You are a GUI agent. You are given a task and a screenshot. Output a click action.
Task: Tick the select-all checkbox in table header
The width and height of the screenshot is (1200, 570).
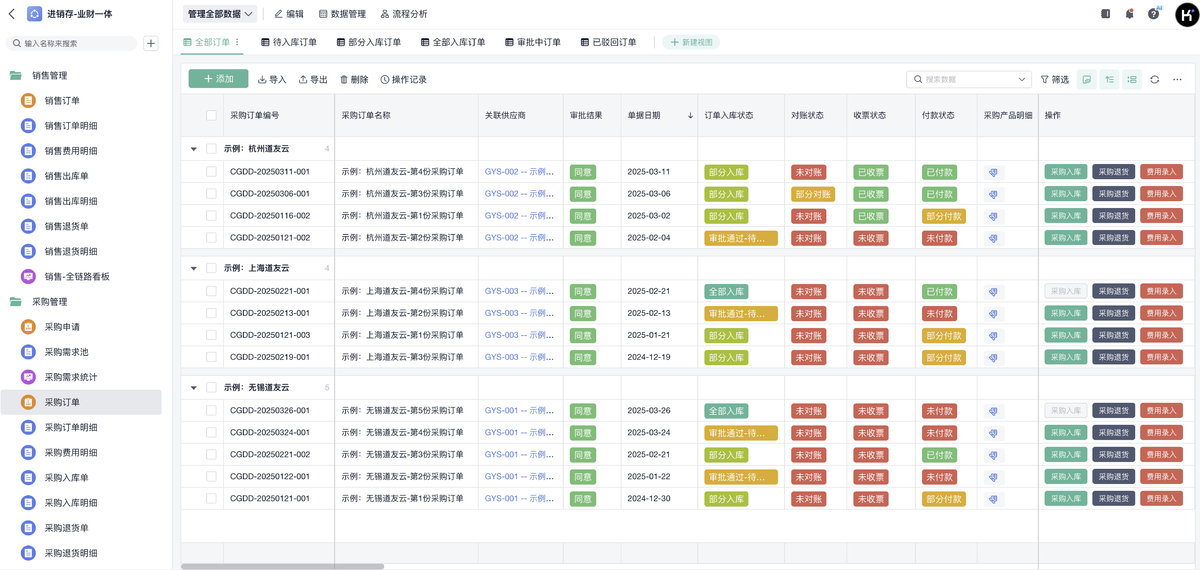click(211, 116)
